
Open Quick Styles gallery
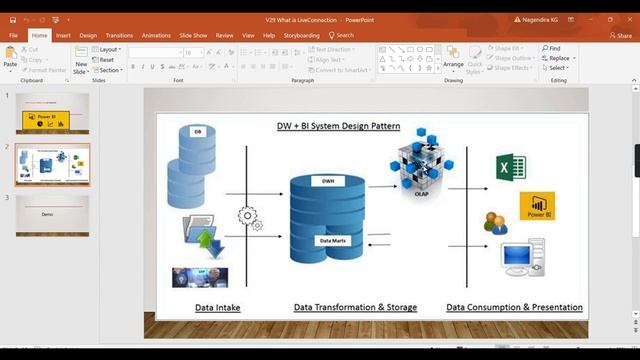(474, 60)
